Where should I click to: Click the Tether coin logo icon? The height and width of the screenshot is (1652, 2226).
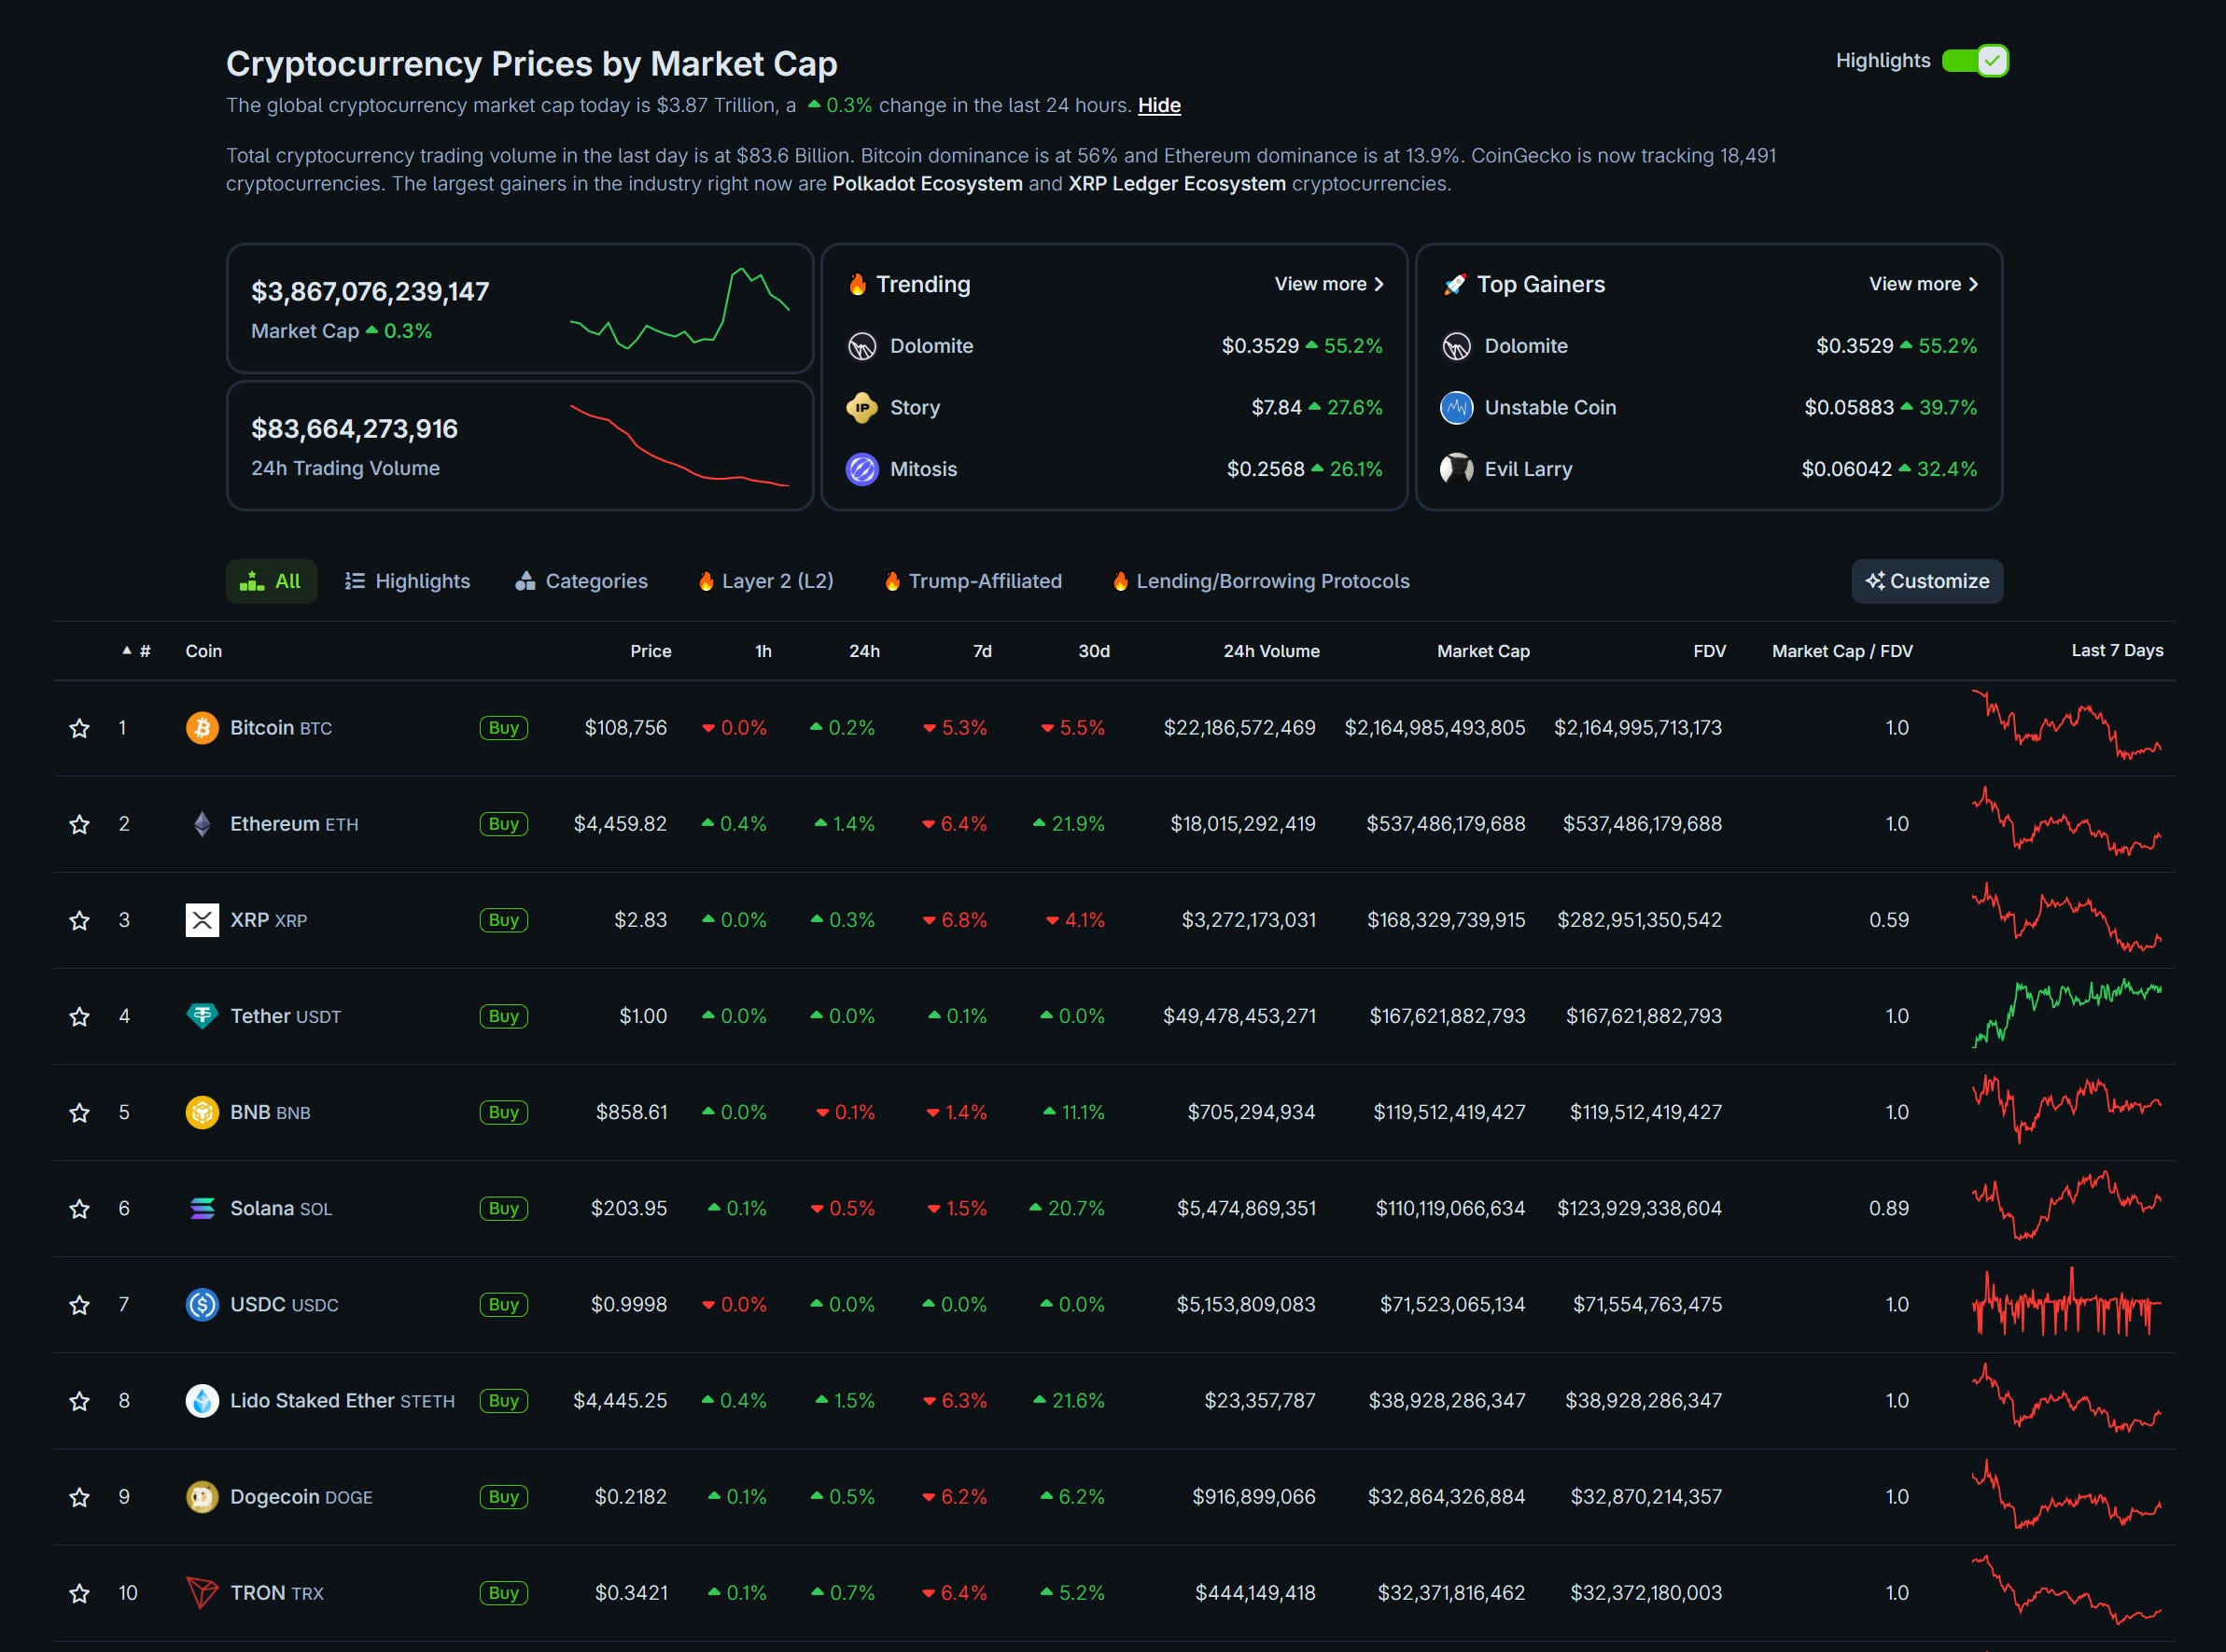(x=202, y=1016)
